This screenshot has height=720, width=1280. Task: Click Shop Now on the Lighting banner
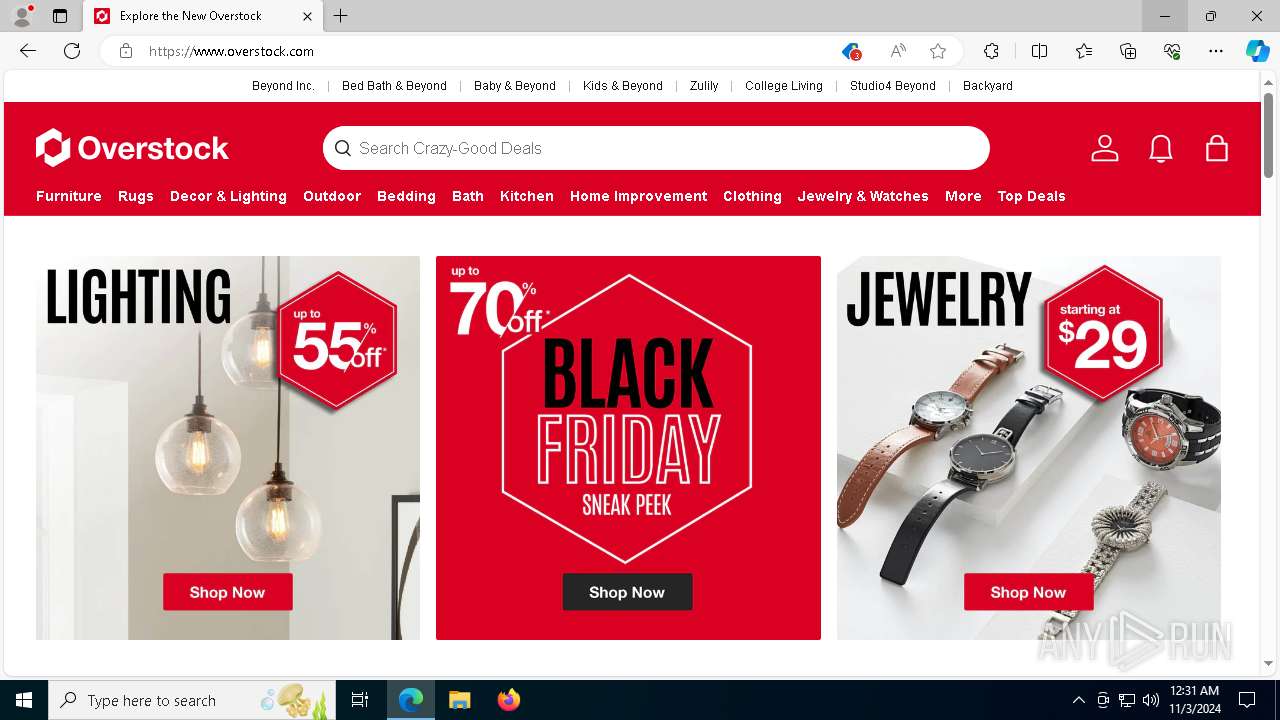pyautogui.click(x=228, y=592)
